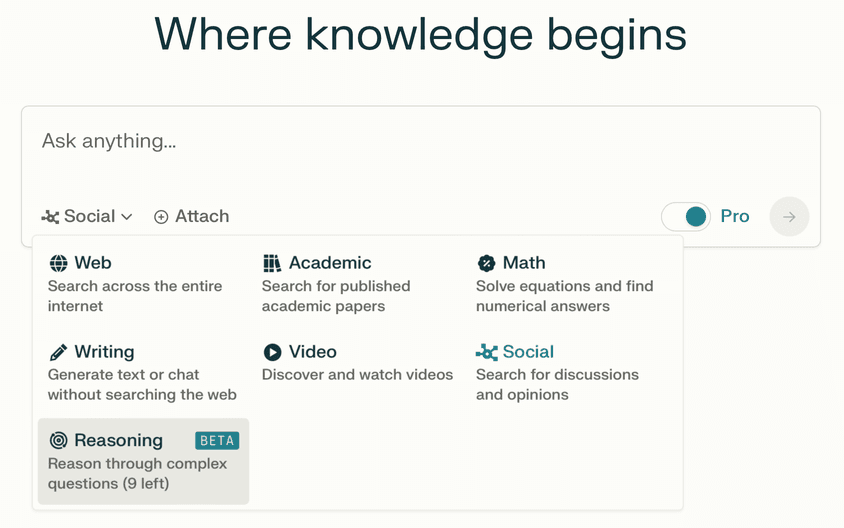Open the Social focus selector
Screen dimensions: 844x528
pyautogui.click(x=87, y=216)
